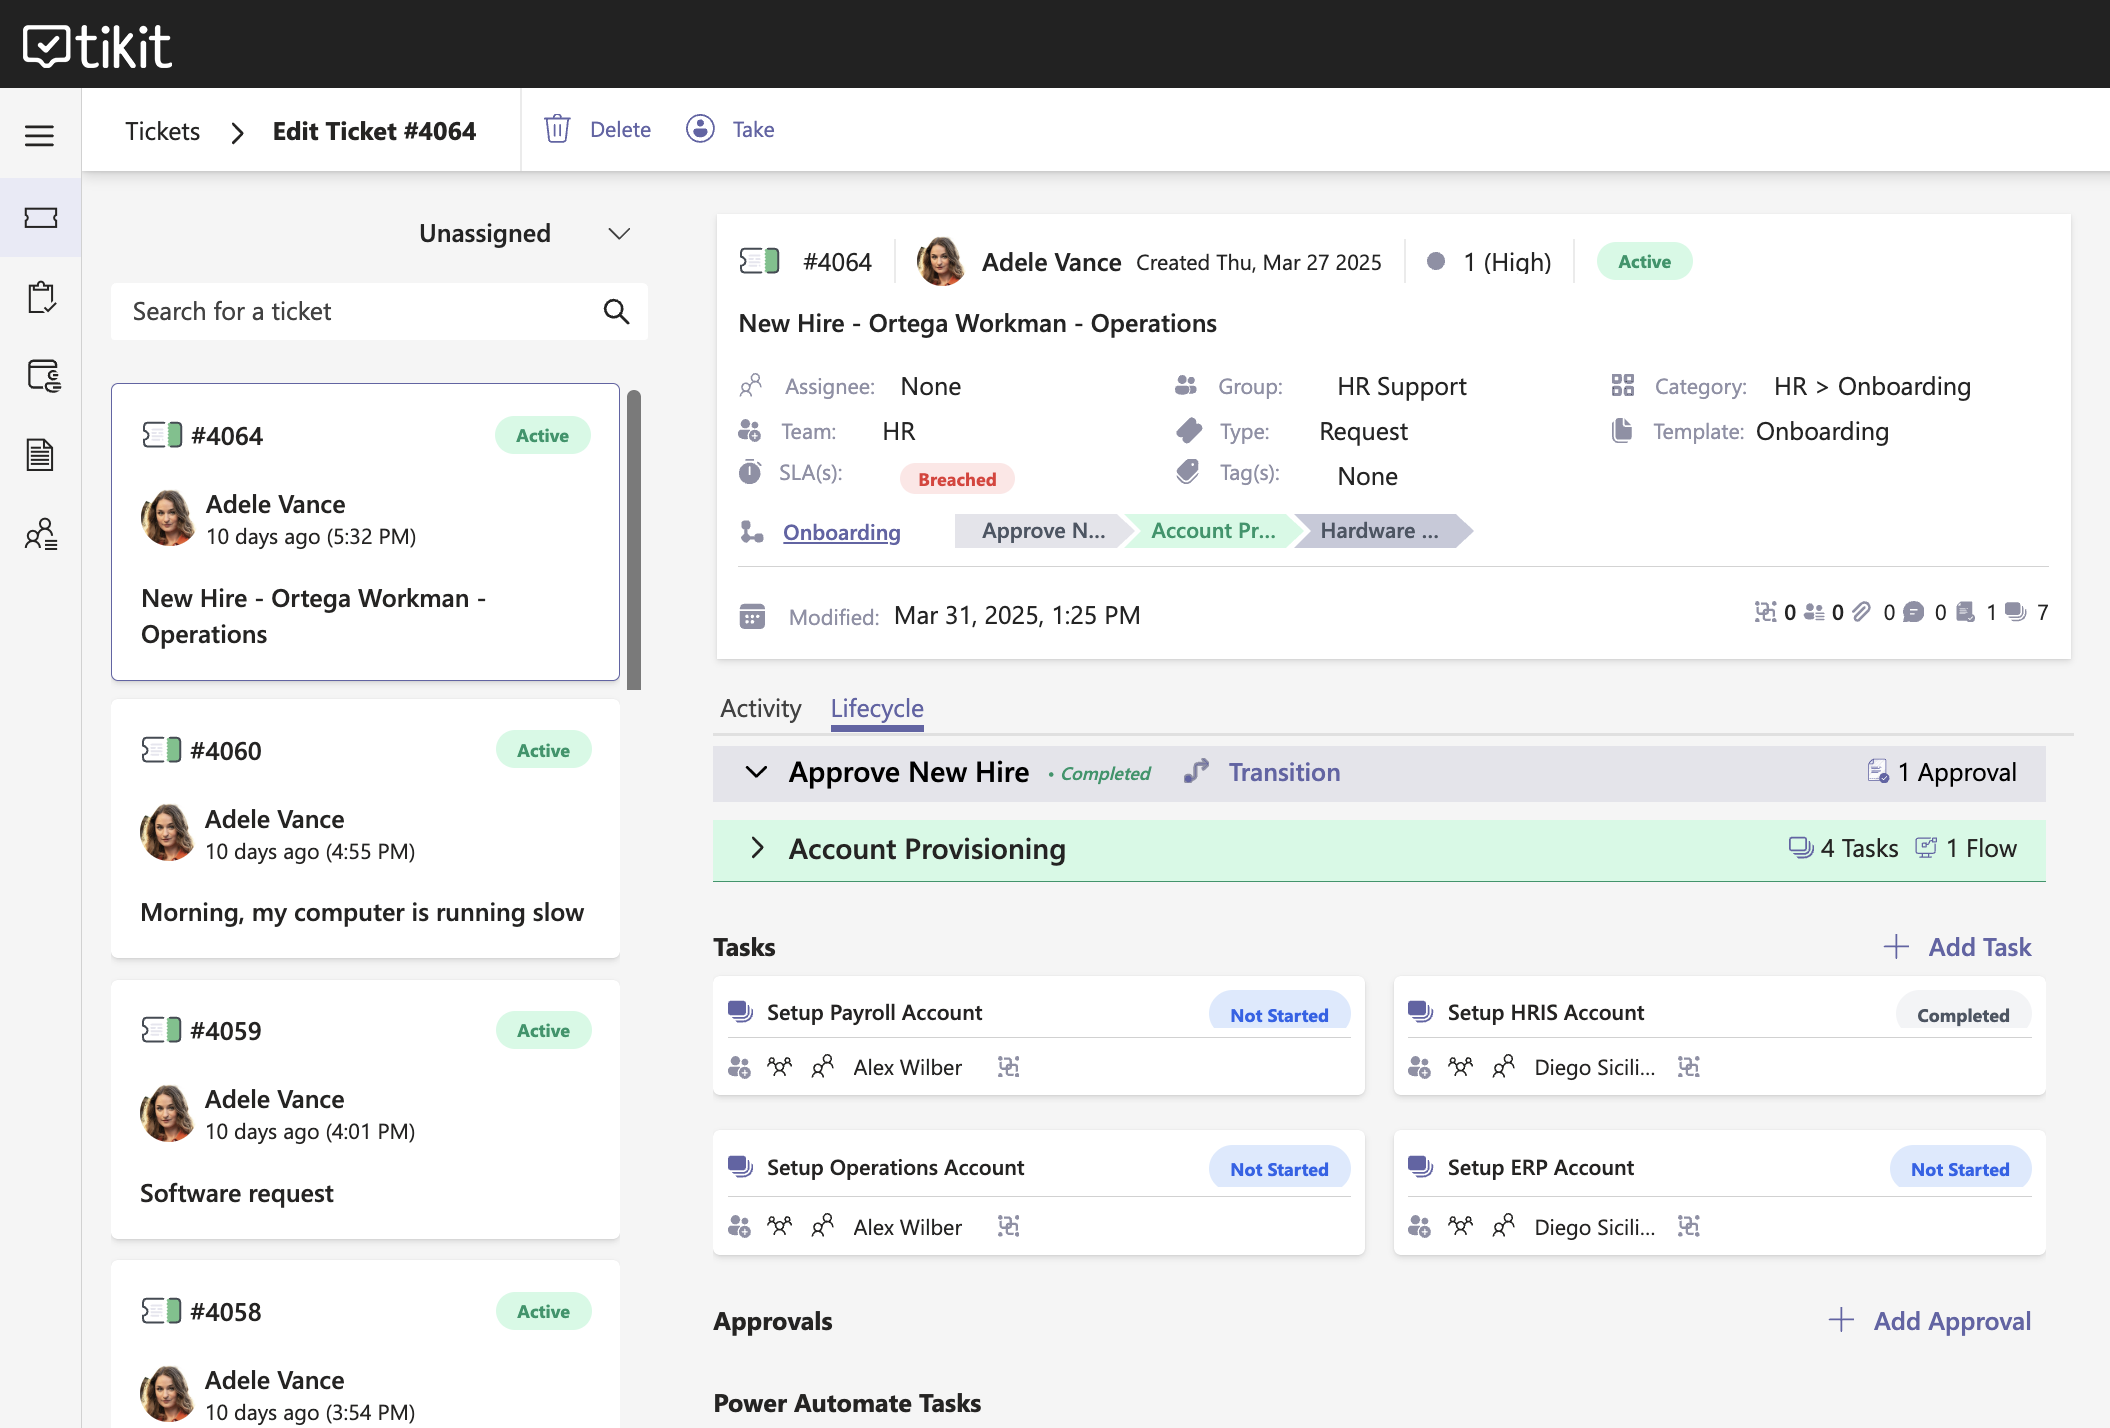2110x1428 pixels.
Task: Expand the Account Provisioning phase
Action: [757, 849]
